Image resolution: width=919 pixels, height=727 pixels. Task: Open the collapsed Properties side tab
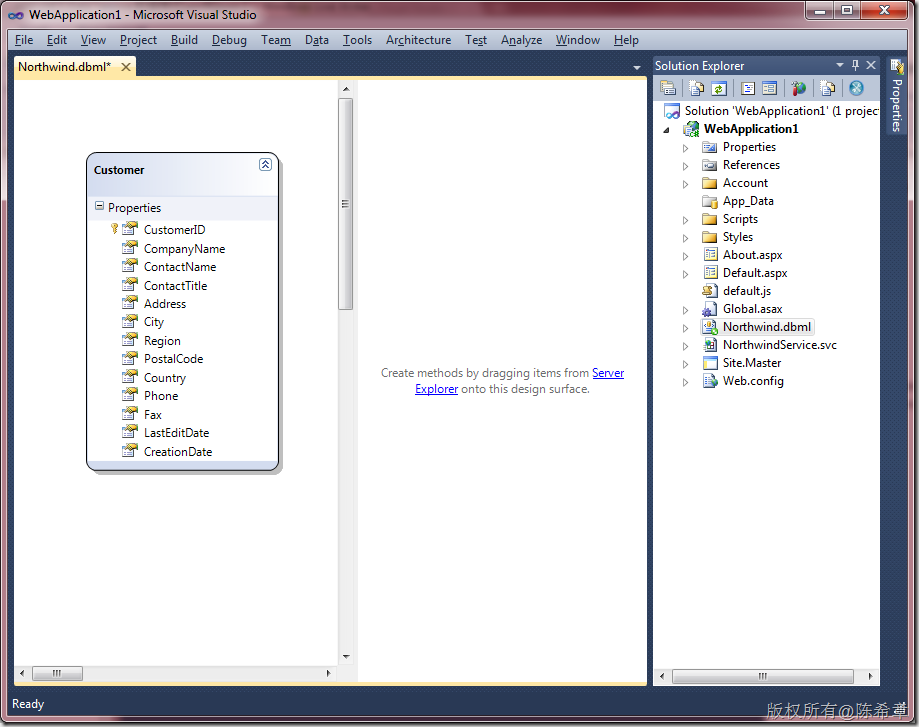[x=897, y=96]
